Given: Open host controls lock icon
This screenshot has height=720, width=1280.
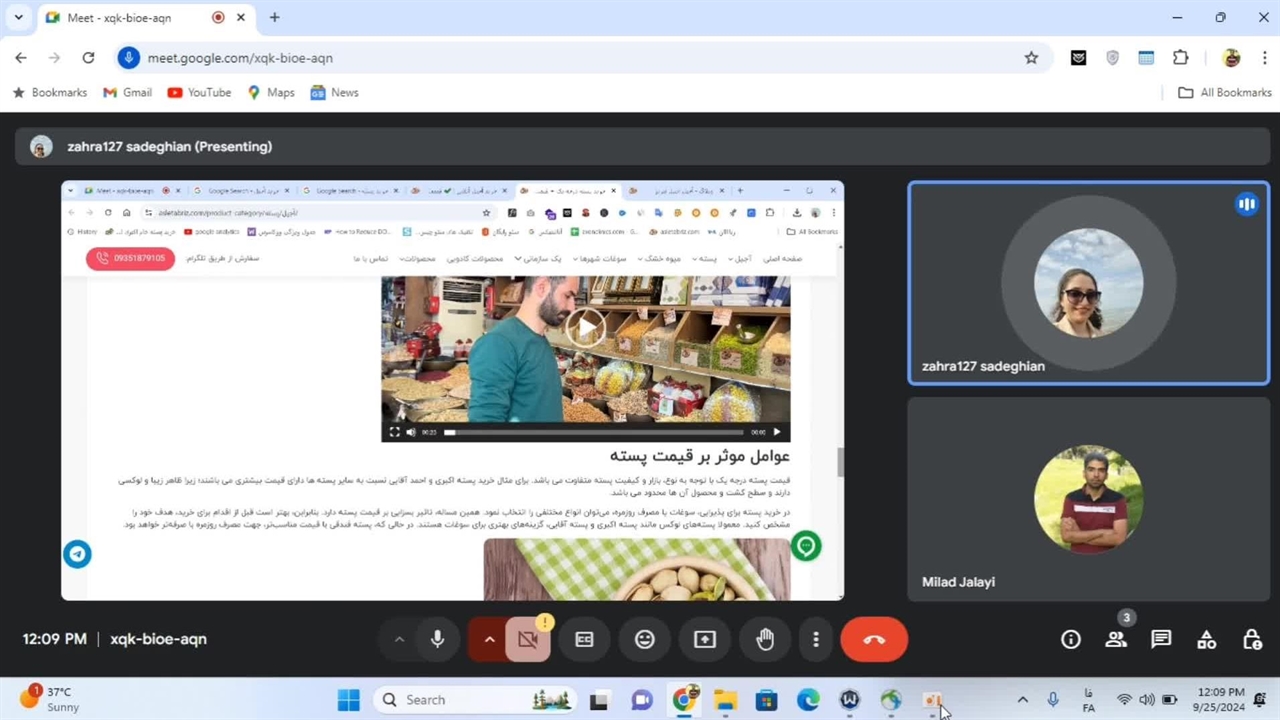Looking at the screenshot, I should click(1251, 640).
